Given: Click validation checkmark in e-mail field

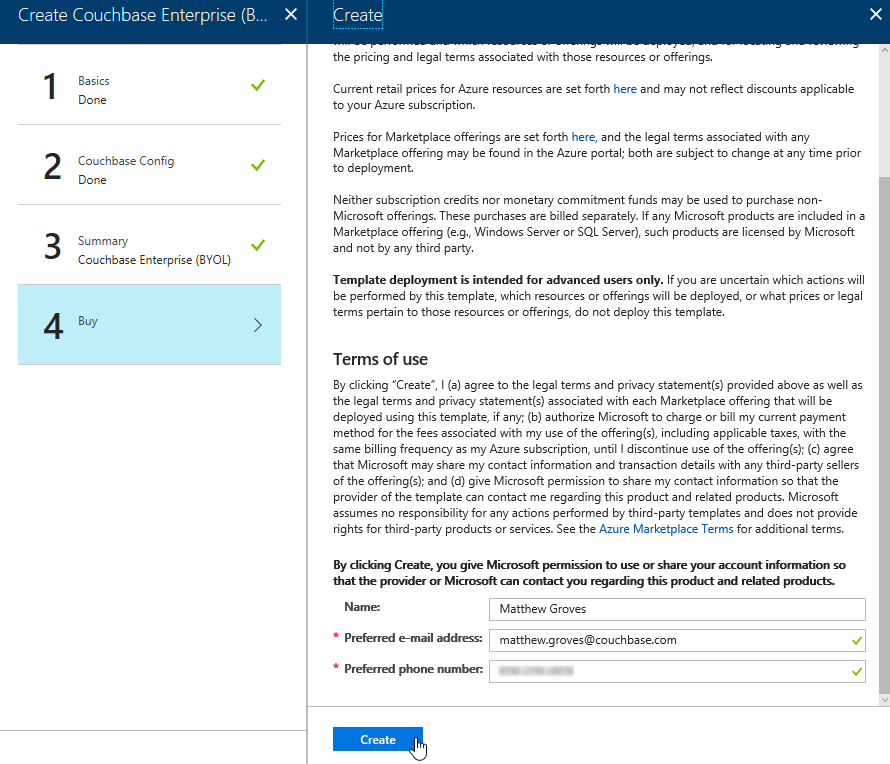Looking at the screenshot, I should tap(857, 641).
